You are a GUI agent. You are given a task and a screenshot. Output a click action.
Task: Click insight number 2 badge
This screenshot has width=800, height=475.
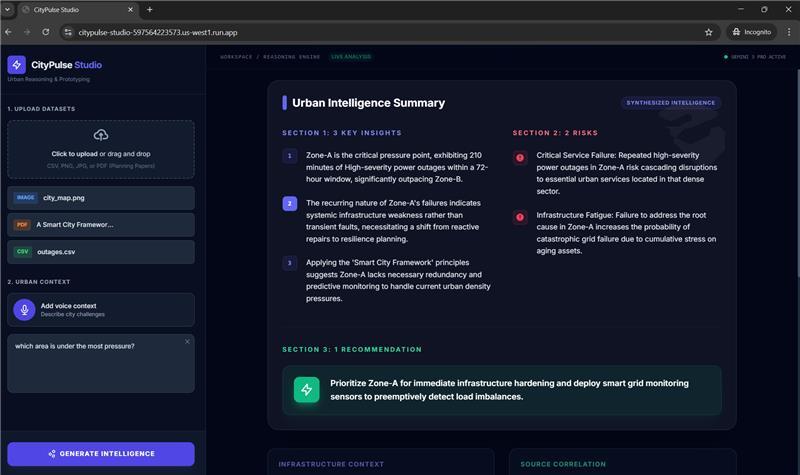coord(289,204)
